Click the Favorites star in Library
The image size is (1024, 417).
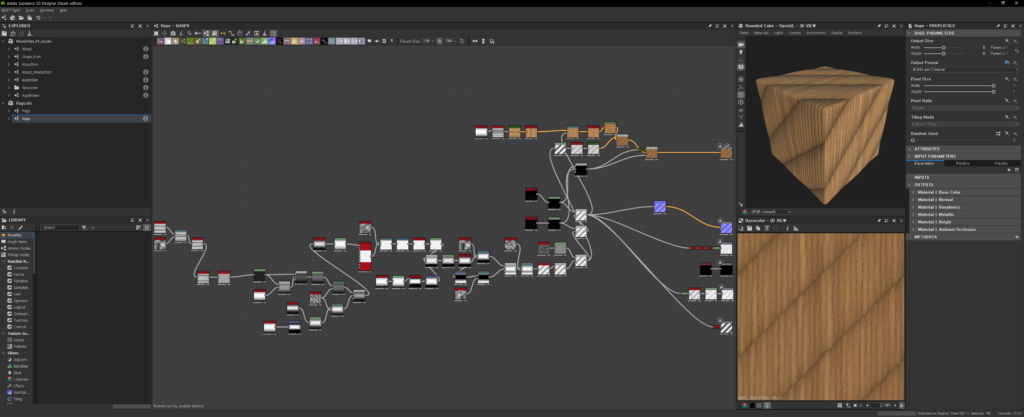point(4,235)
